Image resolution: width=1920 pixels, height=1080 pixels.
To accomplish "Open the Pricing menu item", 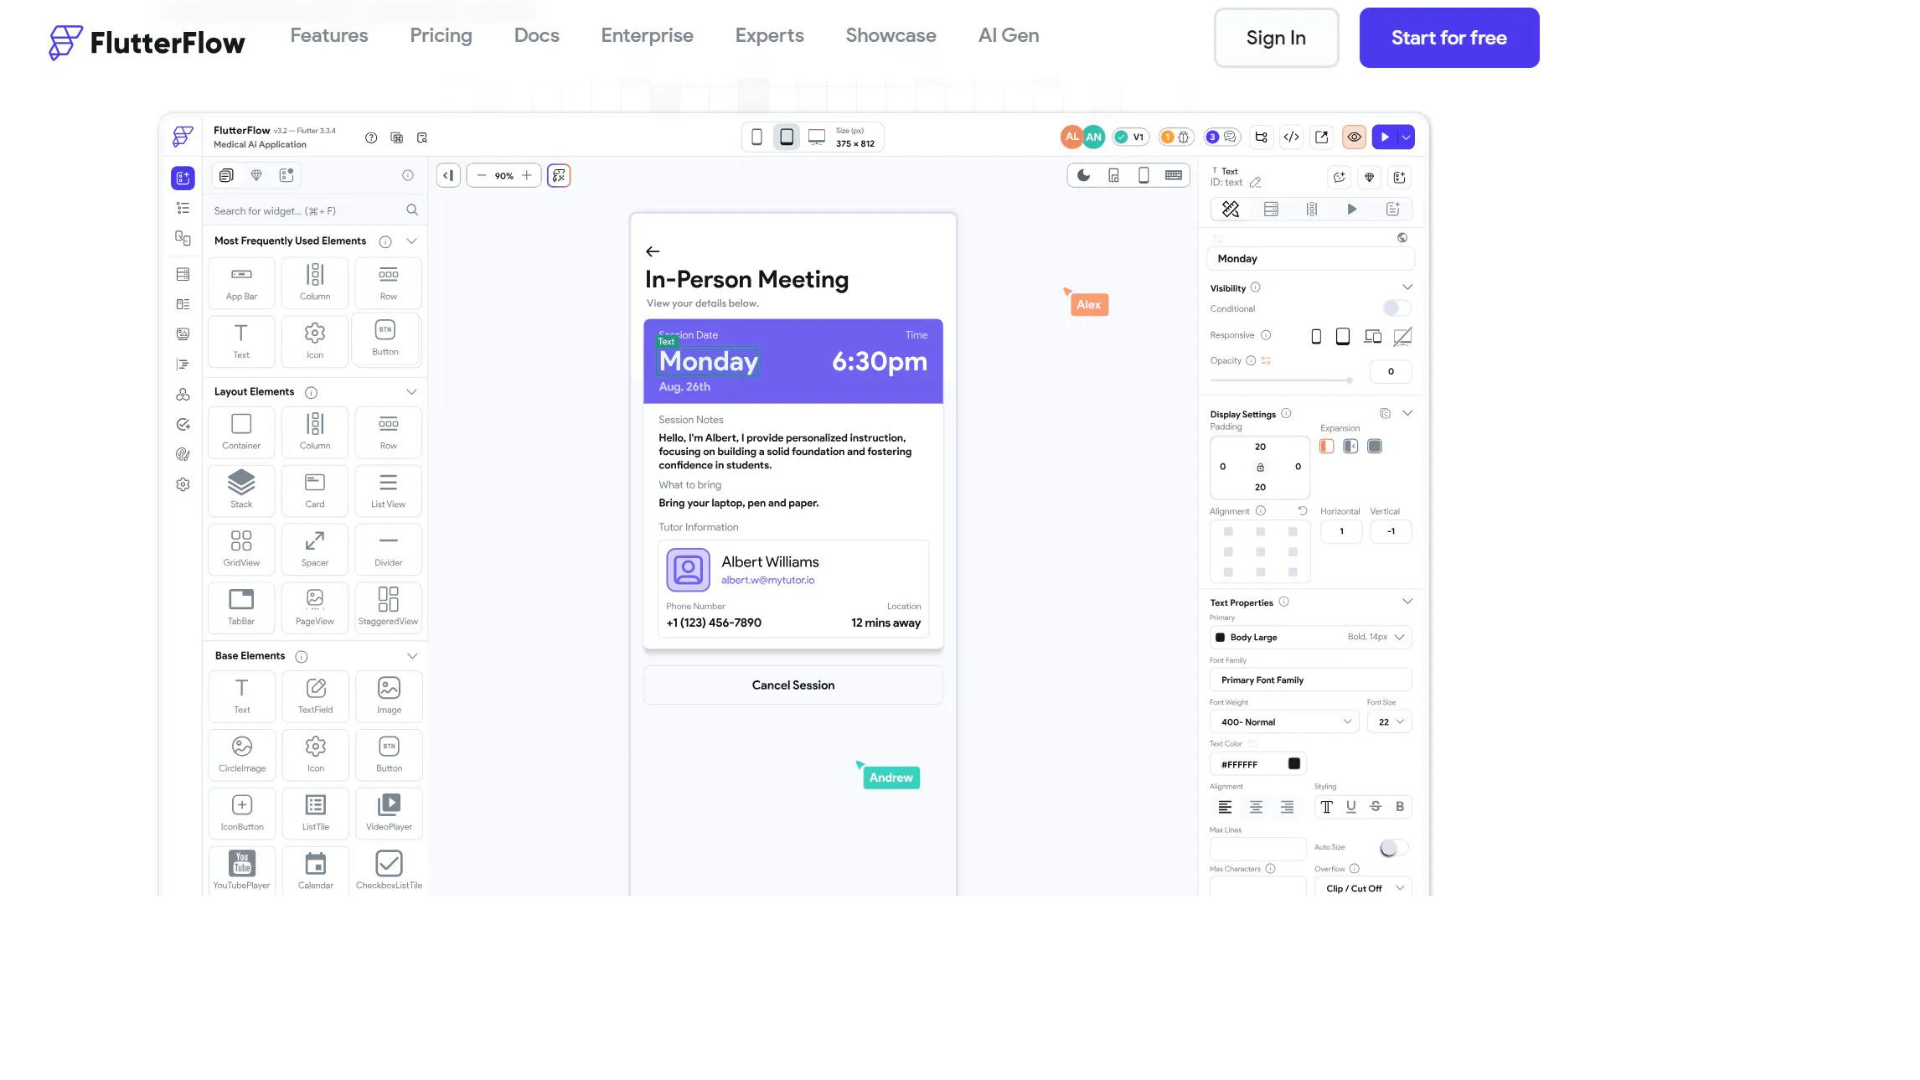I will click(x=441, y=36).
